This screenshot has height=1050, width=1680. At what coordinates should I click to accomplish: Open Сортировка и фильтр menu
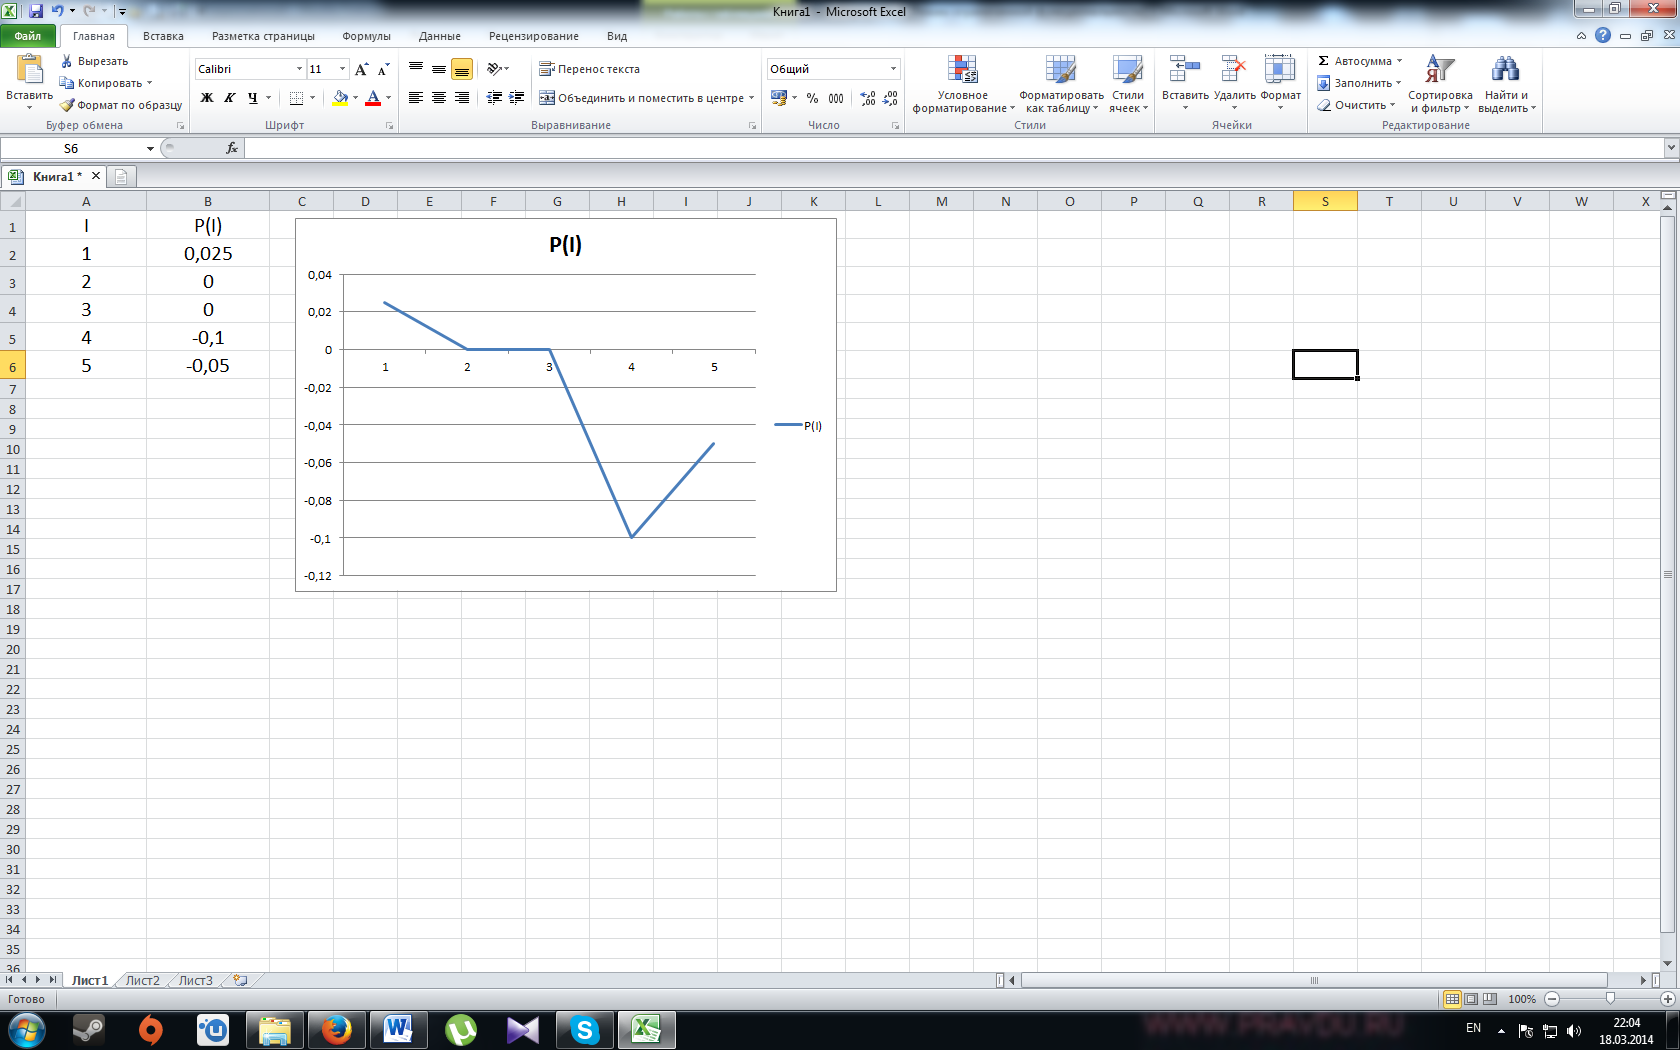(x=1440, y=84)
